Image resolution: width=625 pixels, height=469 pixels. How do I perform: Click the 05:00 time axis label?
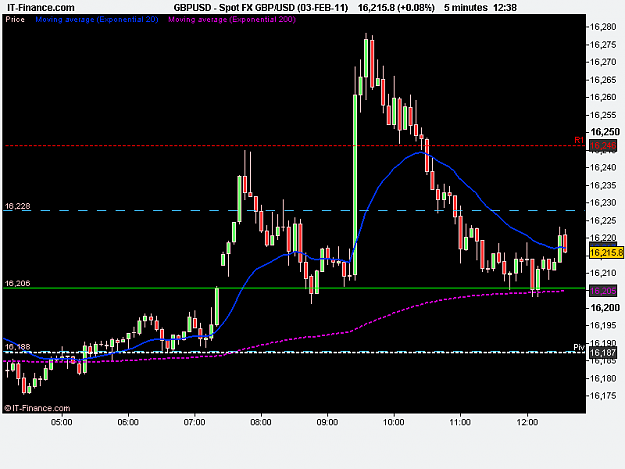point(62,422)
